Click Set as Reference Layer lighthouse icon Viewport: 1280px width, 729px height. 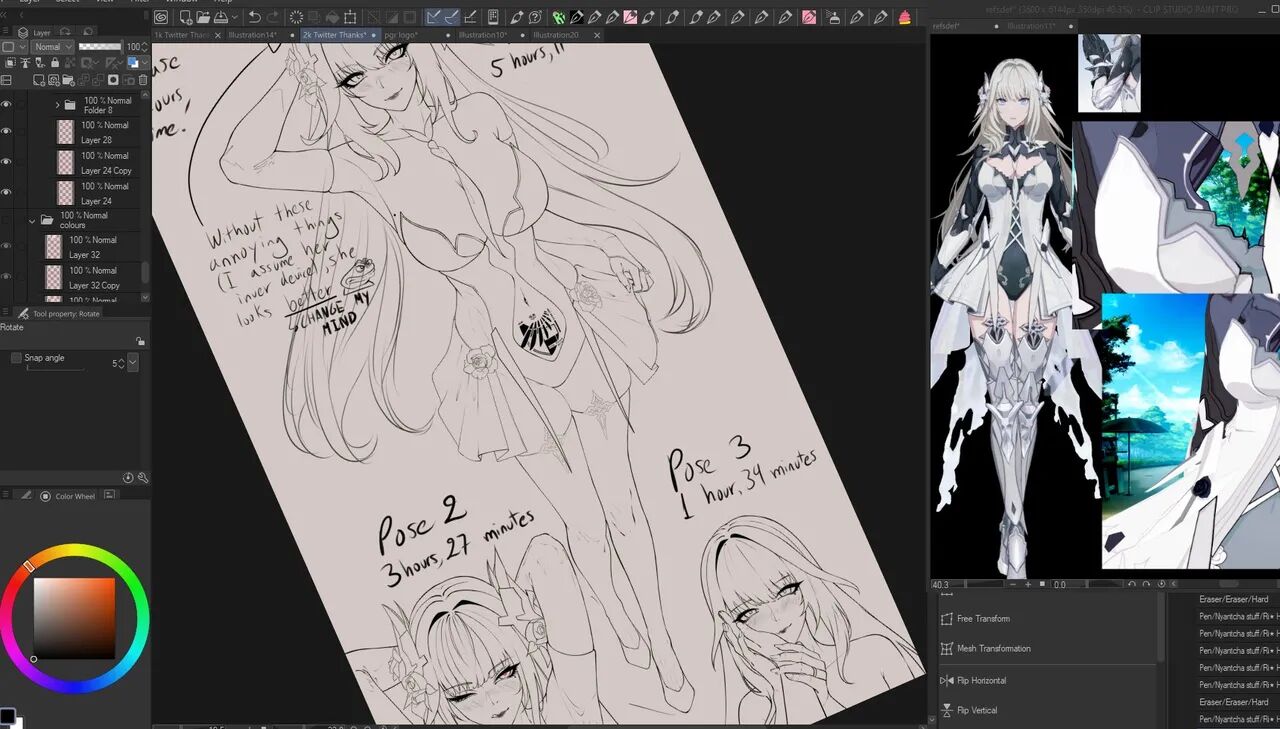click(x=25, y=62)
